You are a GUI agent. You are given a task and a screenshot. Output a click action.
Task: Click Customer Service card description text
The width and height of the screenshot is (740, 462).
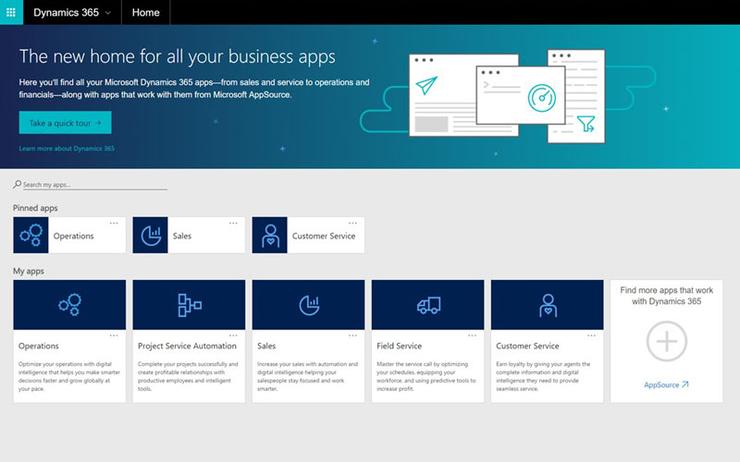543,377
